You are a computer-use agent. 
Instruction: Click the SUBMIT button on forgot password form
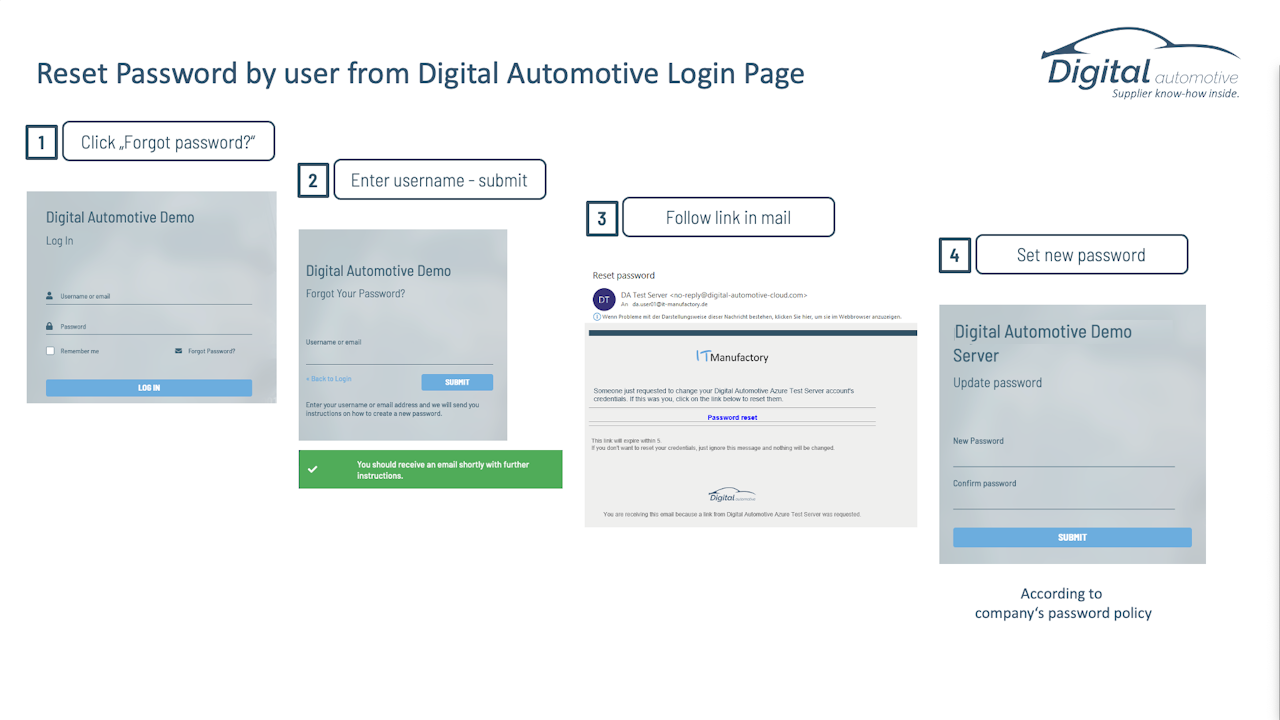tap(457, 382)
